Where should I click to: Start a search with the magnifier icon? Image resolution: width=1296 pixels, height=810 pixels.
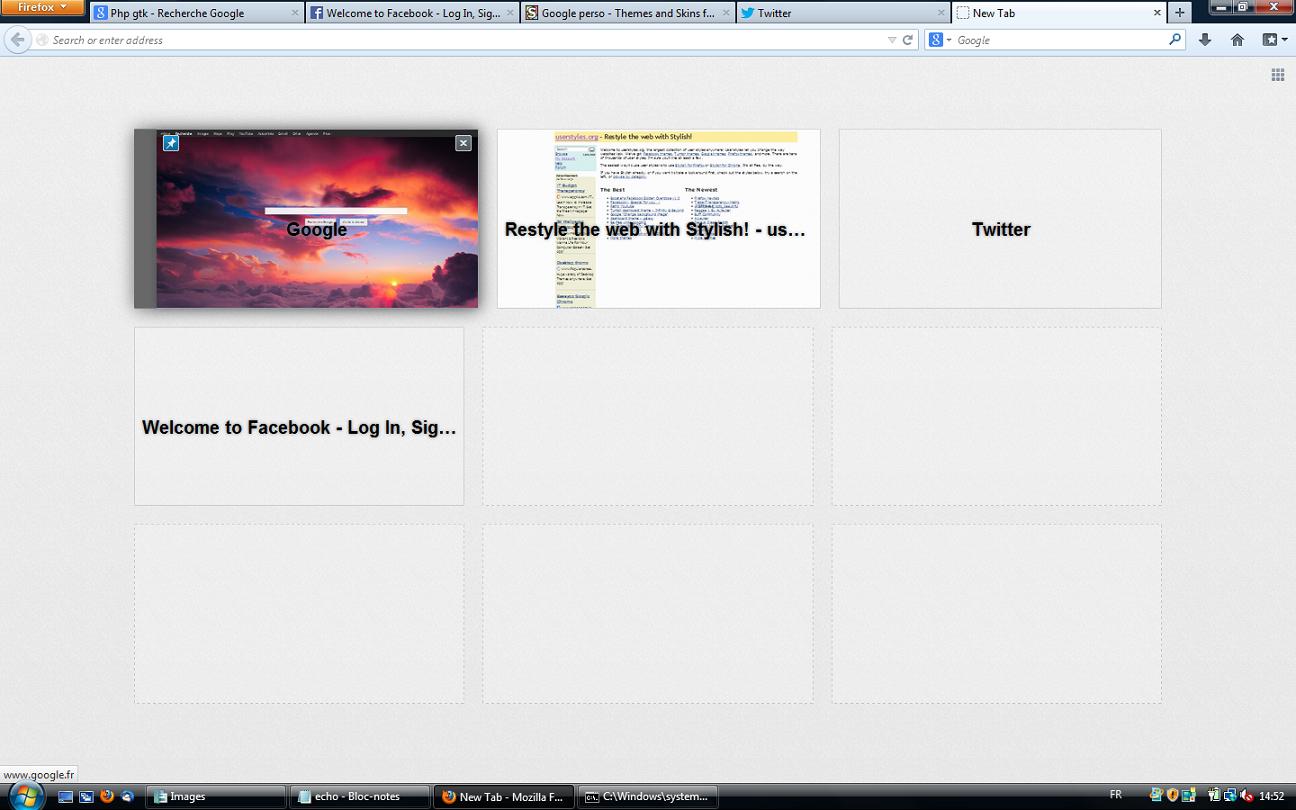tap(1173, 40)
